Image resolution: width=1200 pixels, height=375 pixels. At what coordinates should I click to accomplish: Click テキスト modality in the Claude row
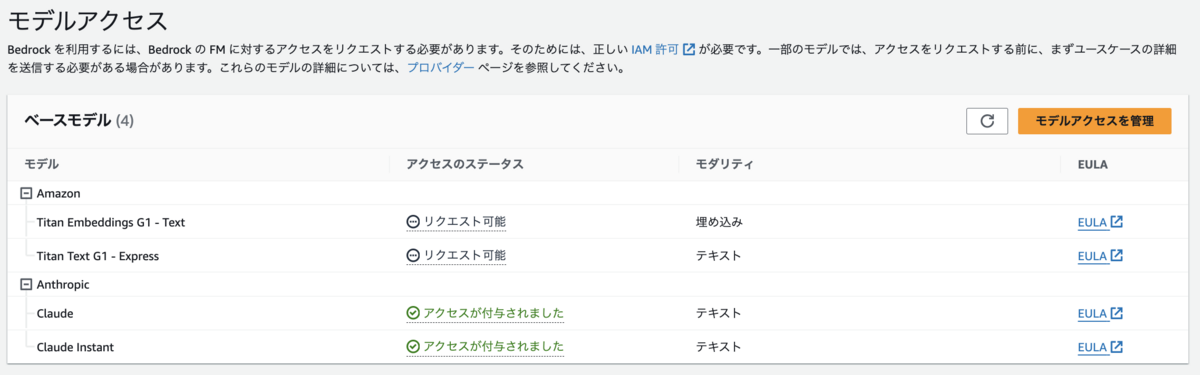point(719,314)
